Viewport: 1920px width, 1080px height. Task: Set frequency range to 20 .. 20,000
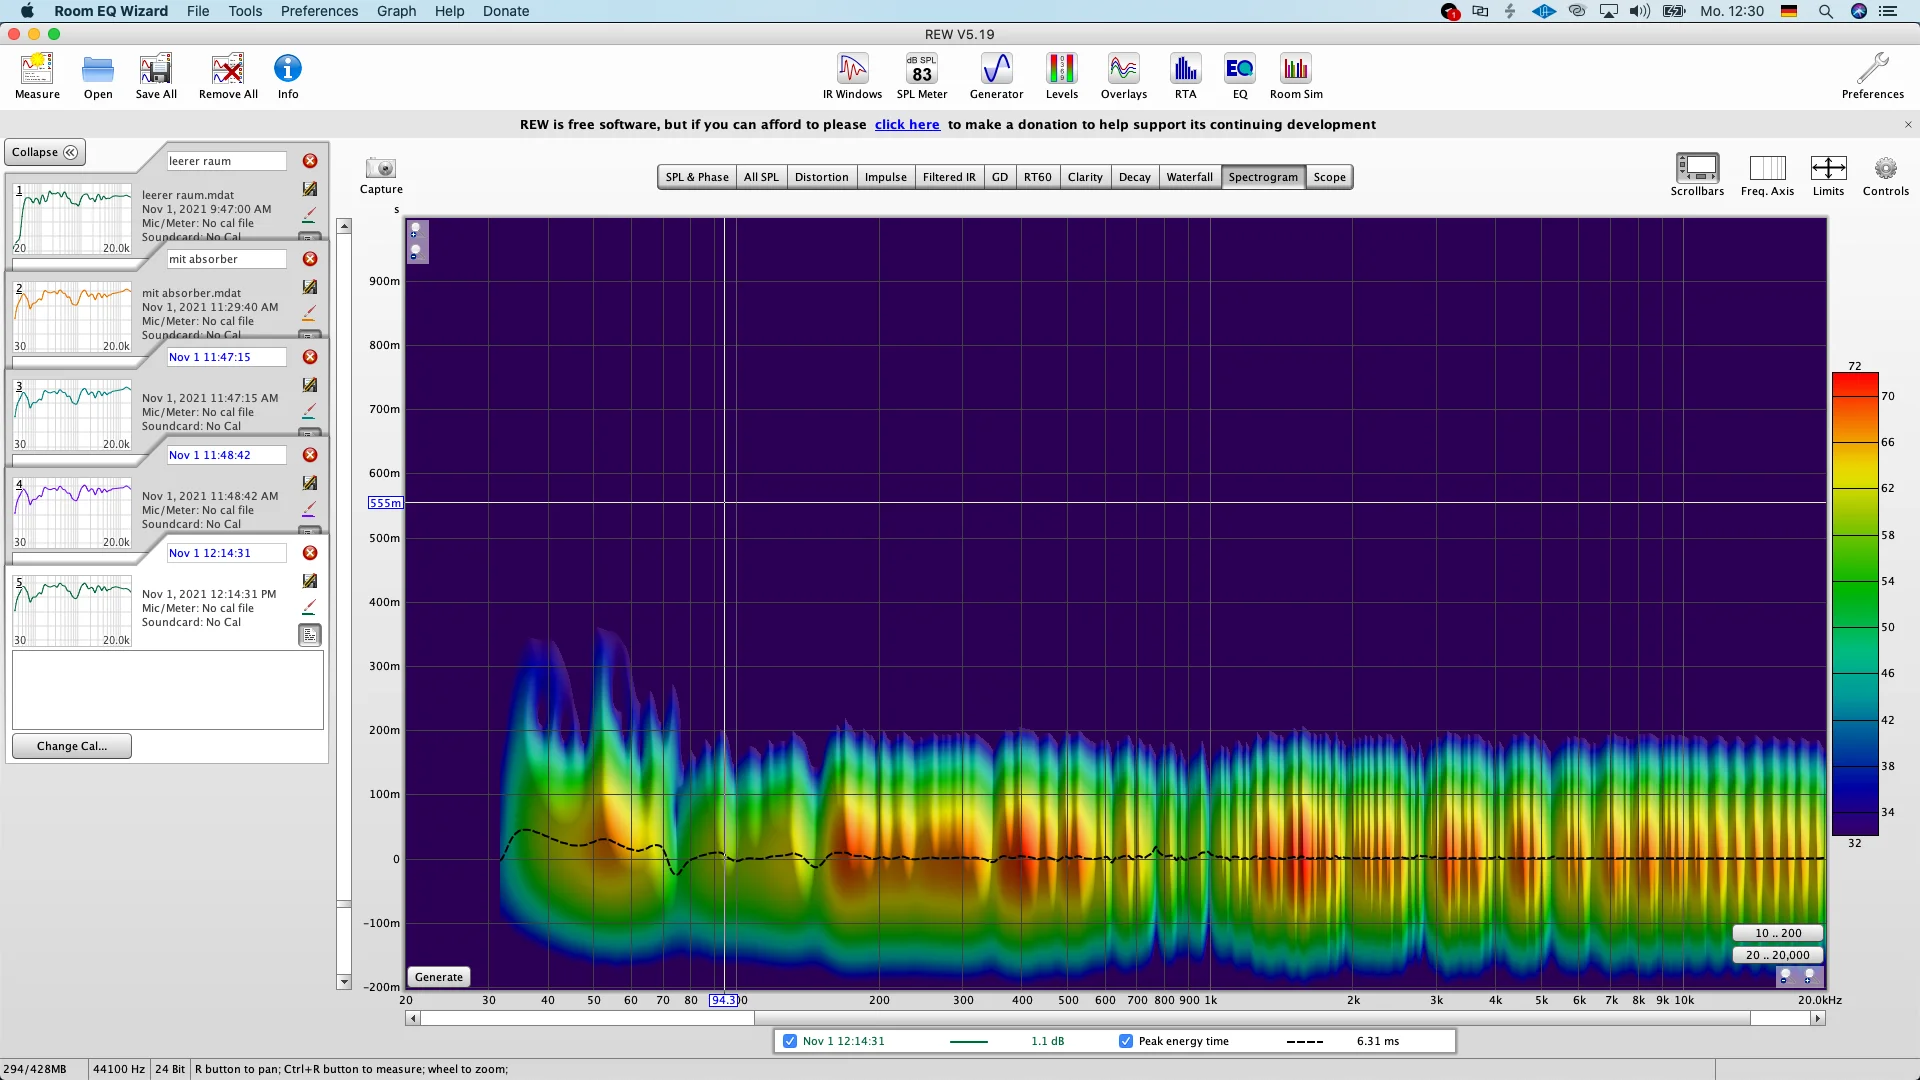coord(1778,955)
